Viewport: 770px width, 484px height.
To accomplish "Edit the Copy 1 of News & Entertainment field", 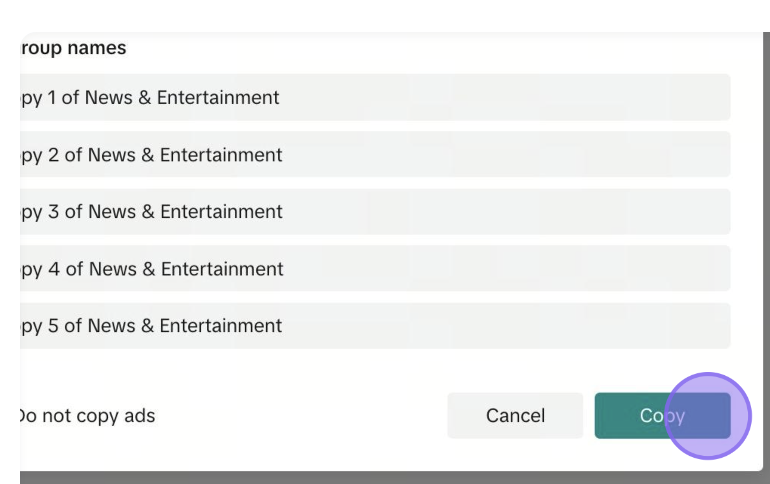I will click(375, 97).
